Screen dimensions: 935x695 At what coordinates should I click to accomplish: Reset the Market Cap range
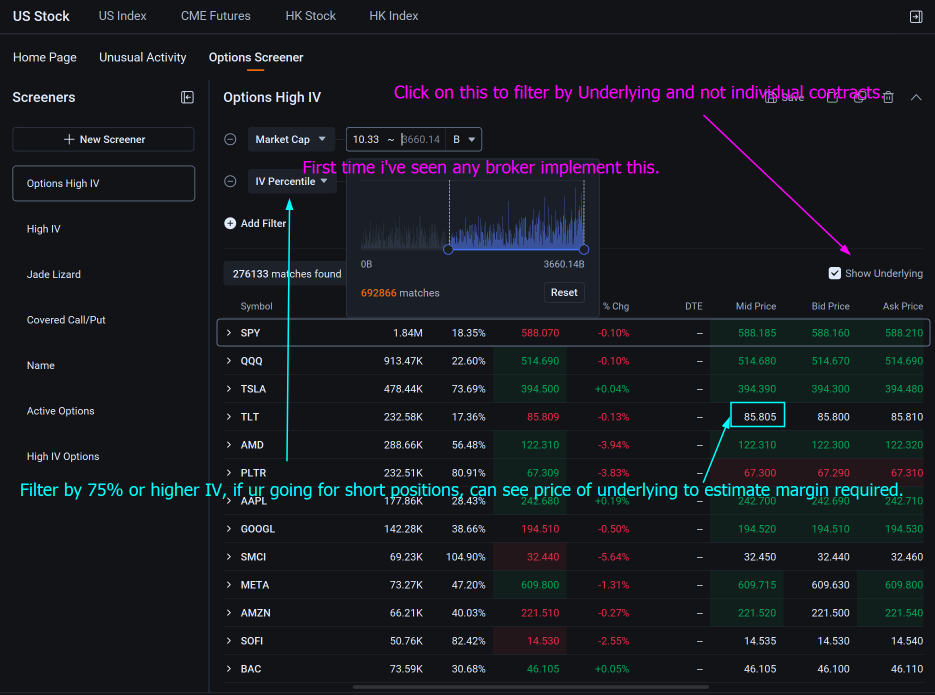pyautogui.click(x=564, y=293)
